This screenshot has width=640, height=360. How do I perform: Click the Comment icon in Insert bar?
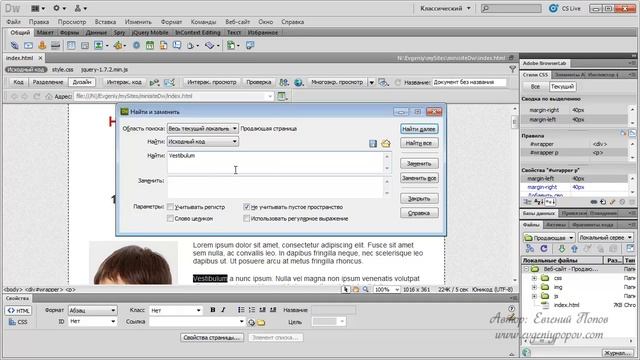tap(177, 45)
